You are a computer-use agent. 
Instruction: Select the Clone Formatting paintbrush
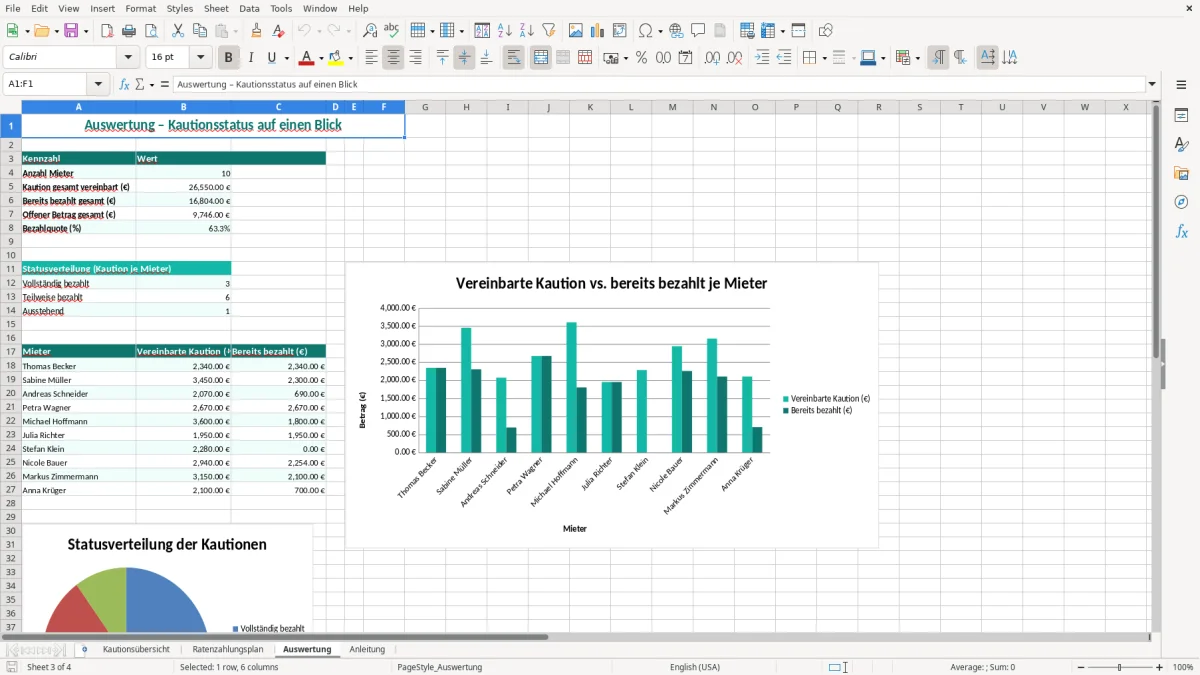[256, 31]
